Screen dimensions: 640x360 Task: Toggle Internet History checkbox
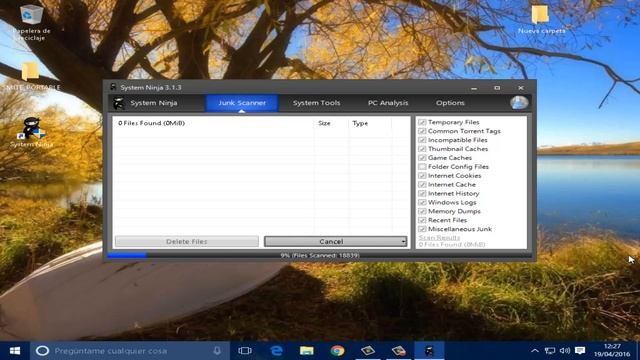coord(422,193)
